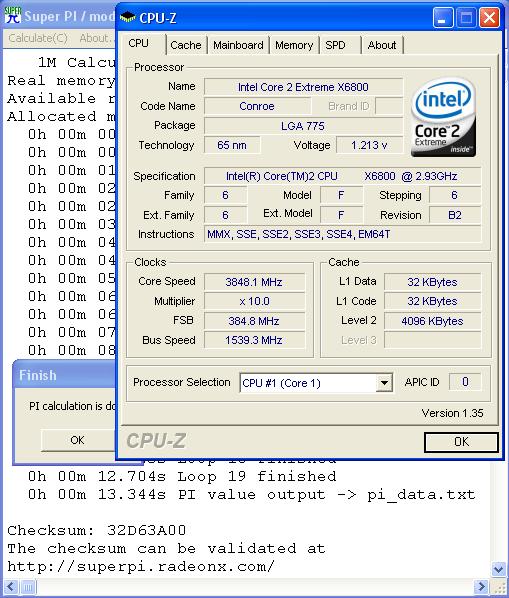Click the Ext. Model value 'F'

[341, 215]
